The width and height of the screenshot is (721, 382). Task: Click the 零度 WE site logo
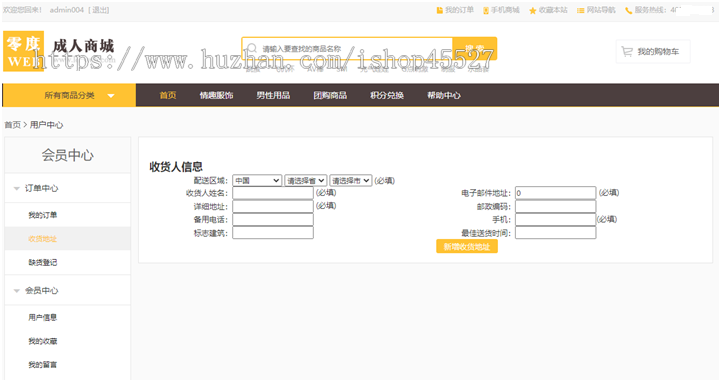[x=23, y=51]
